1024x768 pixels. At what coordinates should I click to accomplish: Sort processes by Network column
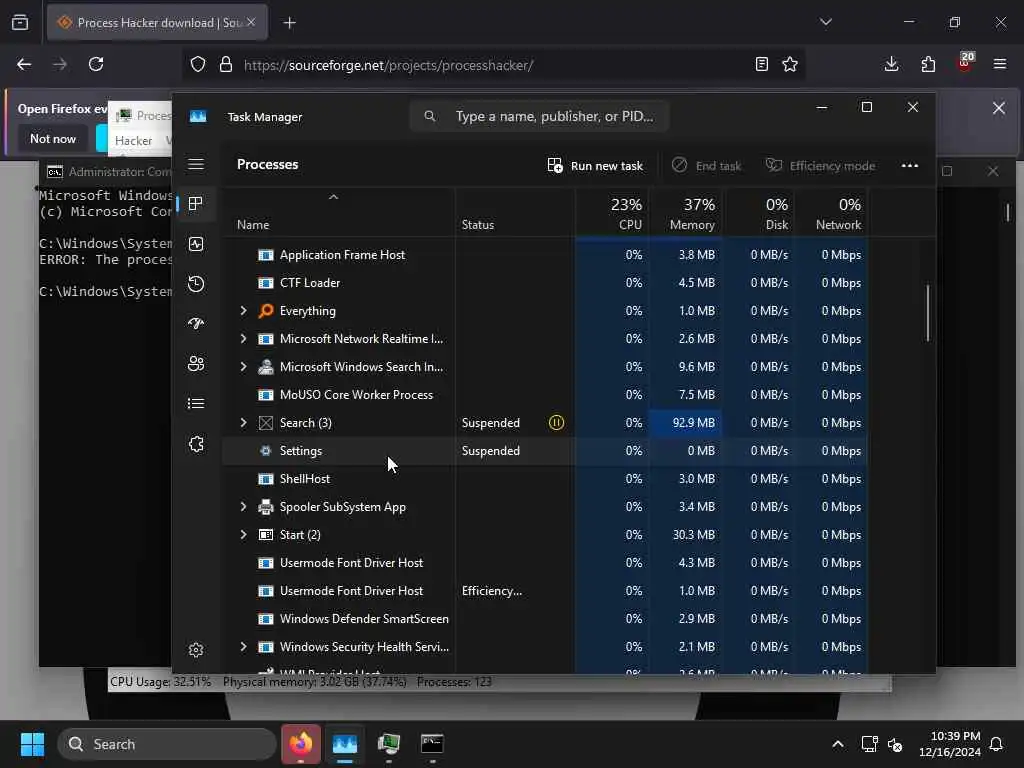point(831,214)
